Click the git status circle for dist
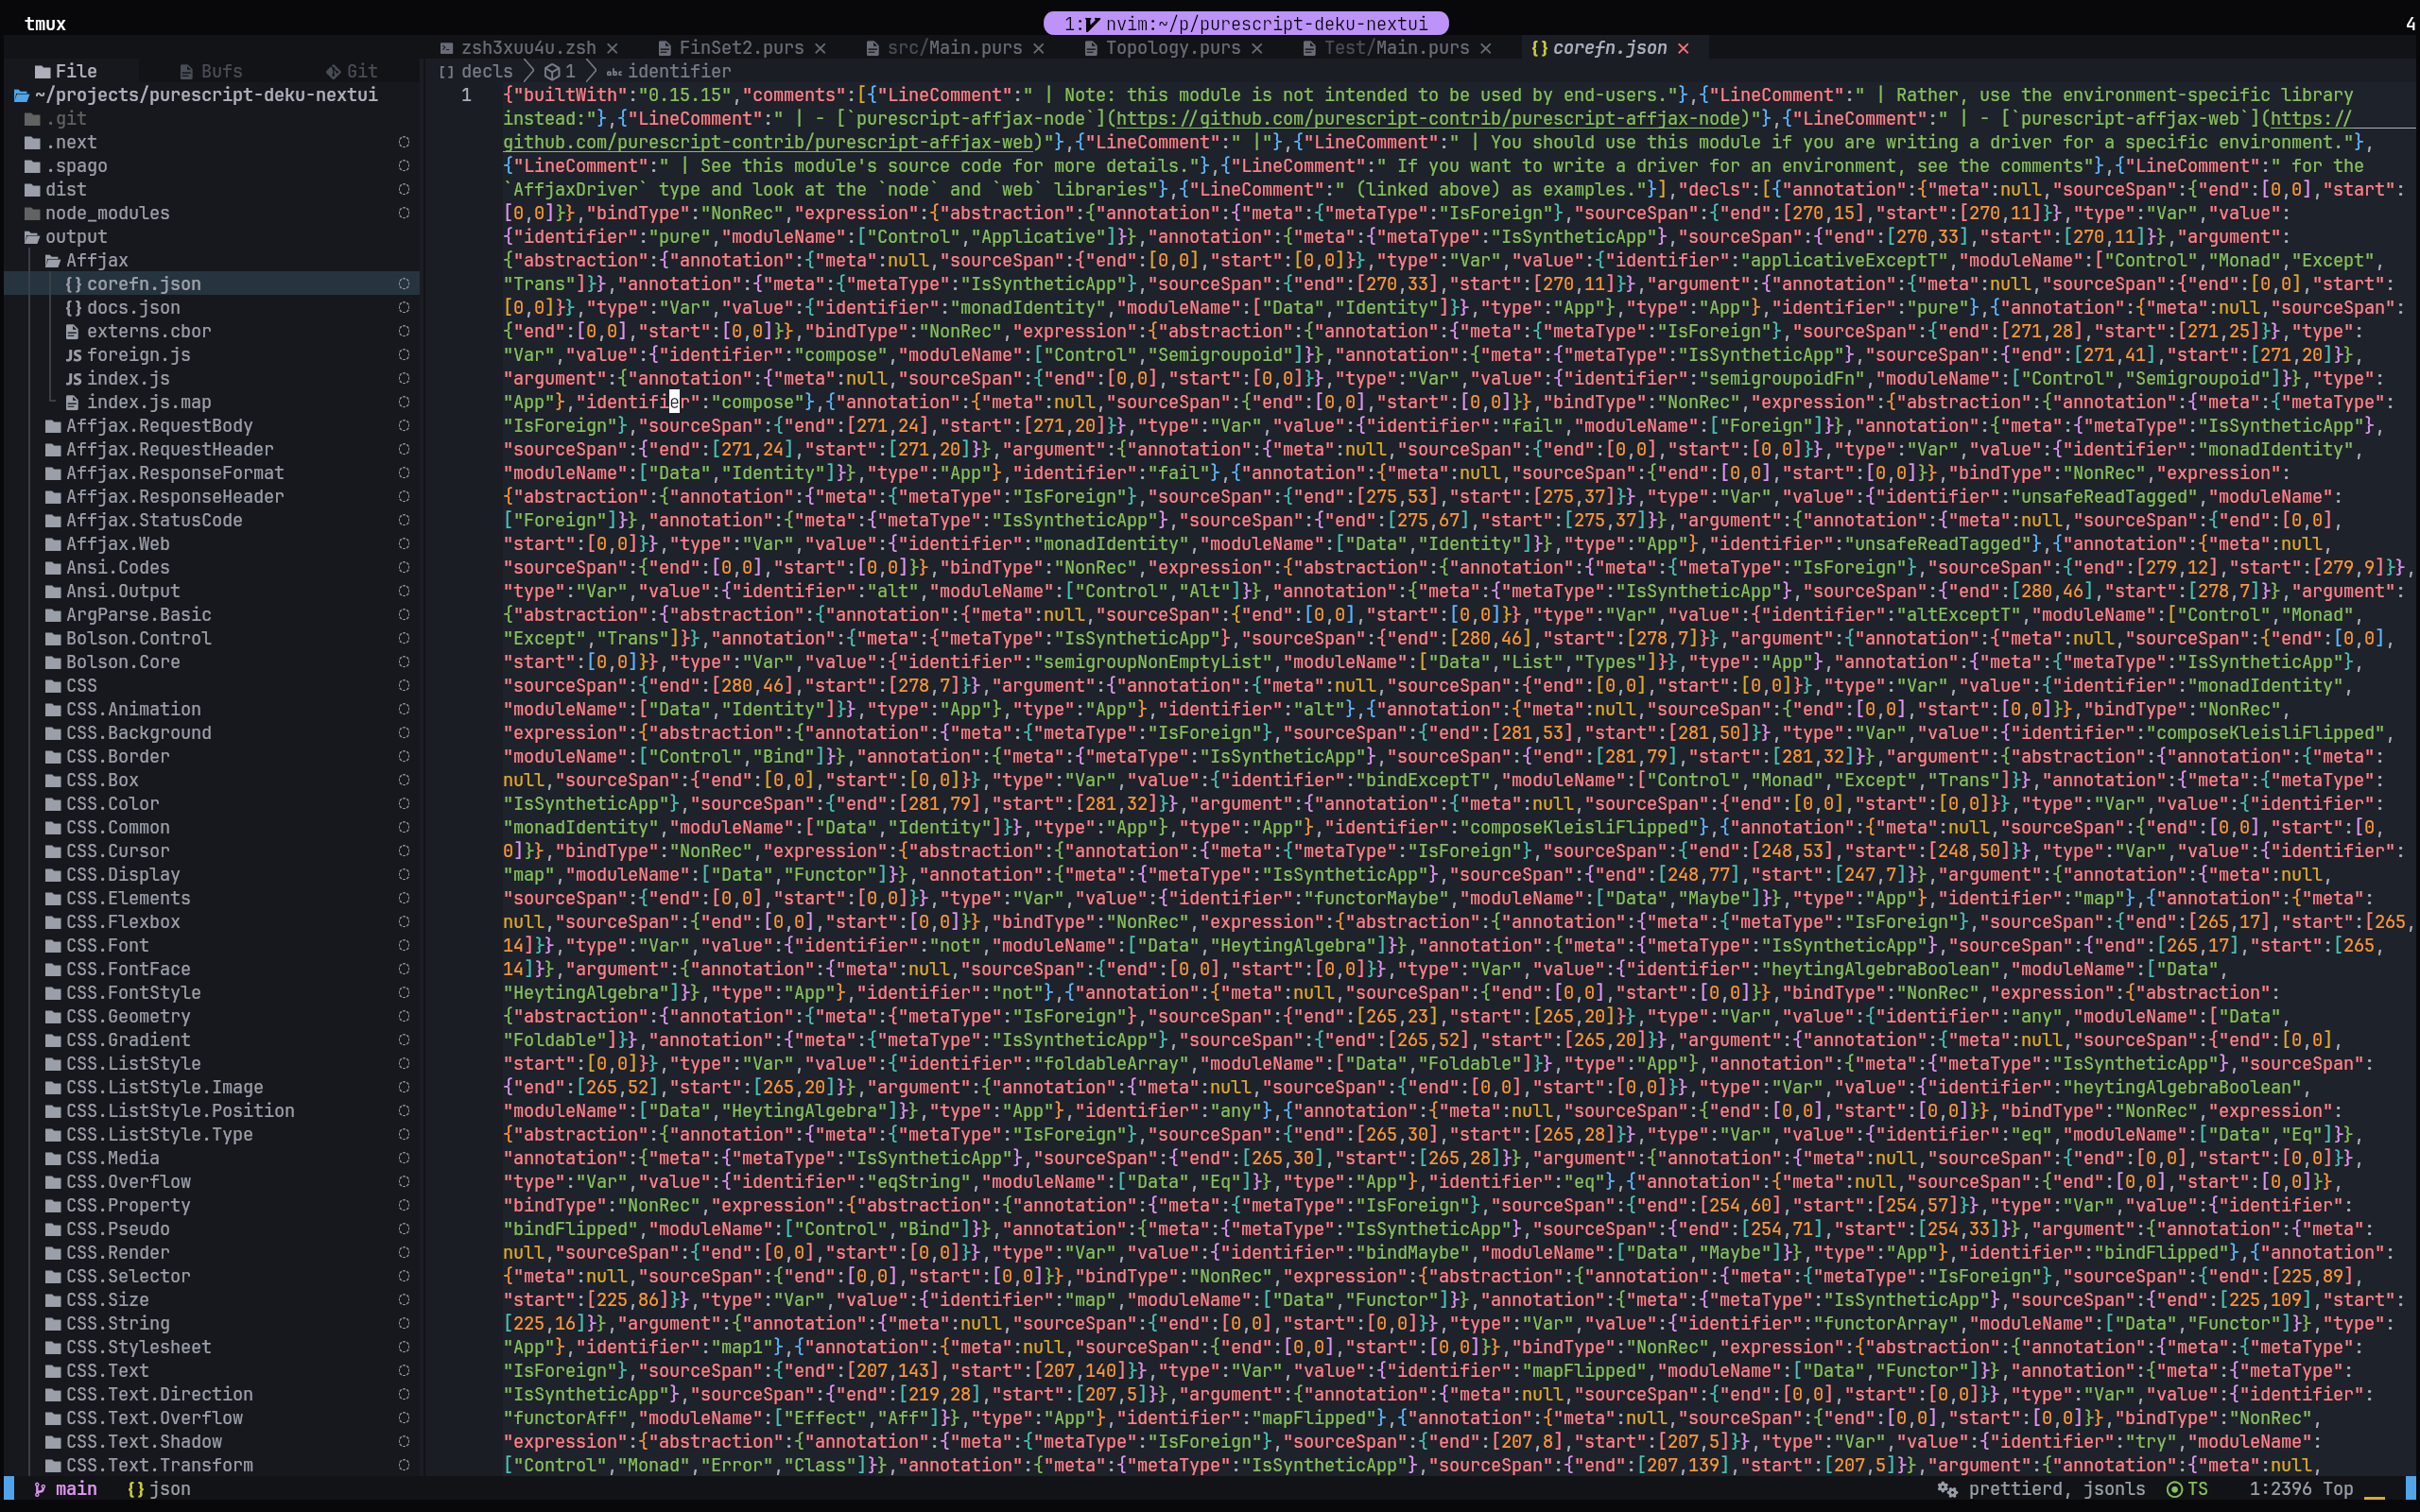Image resolution: width=2420 pixels, height=1512 pixels. [404, 189]
